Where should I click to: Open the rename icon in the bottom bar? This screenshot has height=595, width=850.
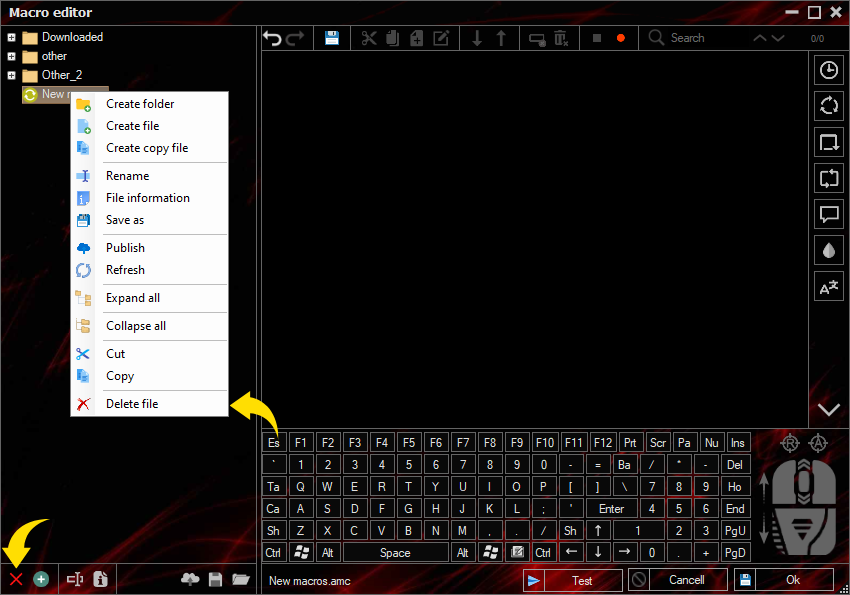73,579
